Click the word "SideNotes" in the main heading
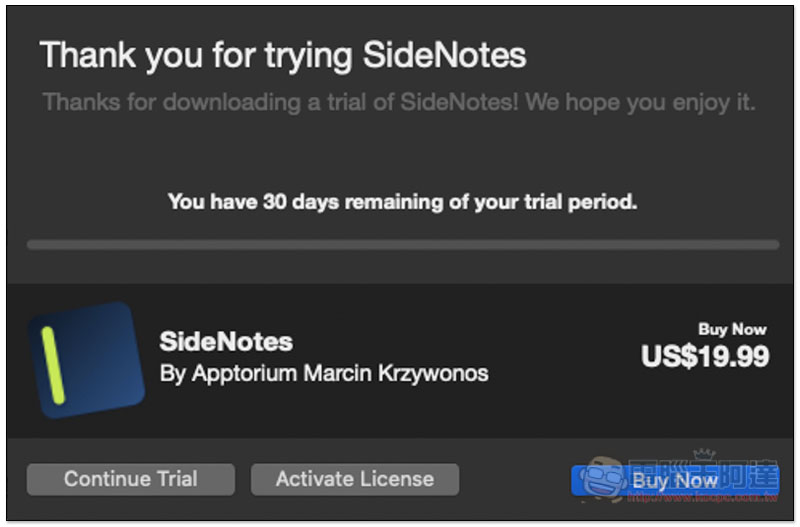800x527 pixels. (x=443, y=54)
